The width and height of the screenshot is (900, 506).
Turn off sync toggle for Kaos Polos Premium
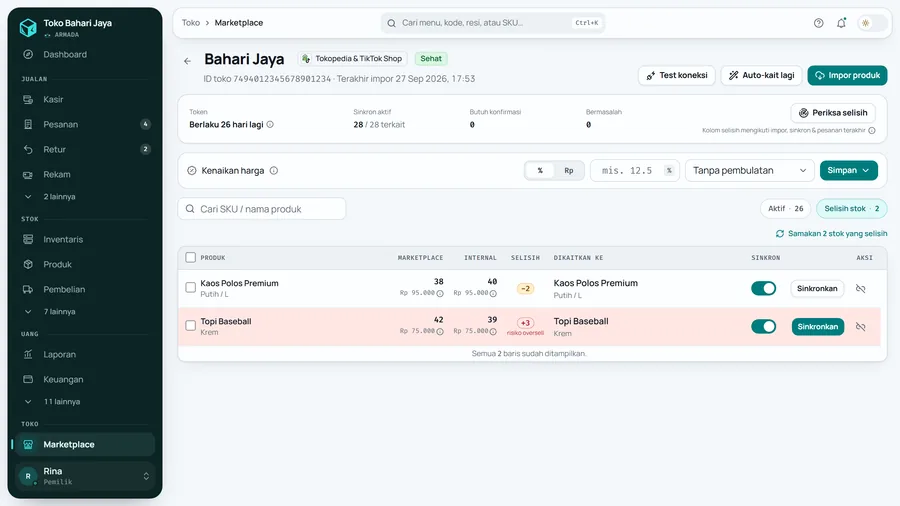pos(763,288)
